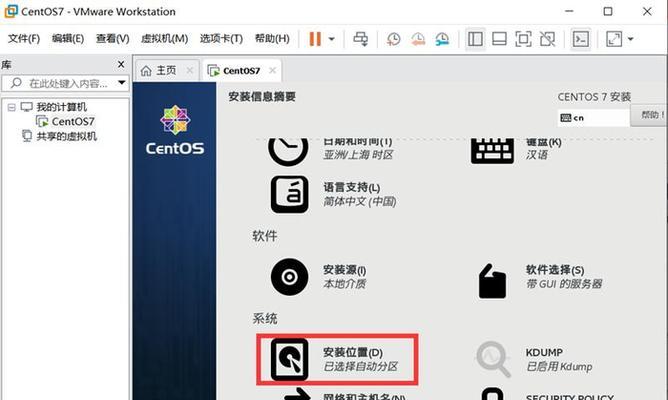Viewport: 668px width, 400px height.
Task: Open the 虚拟机(M) menu
Action: coord(164,39)
